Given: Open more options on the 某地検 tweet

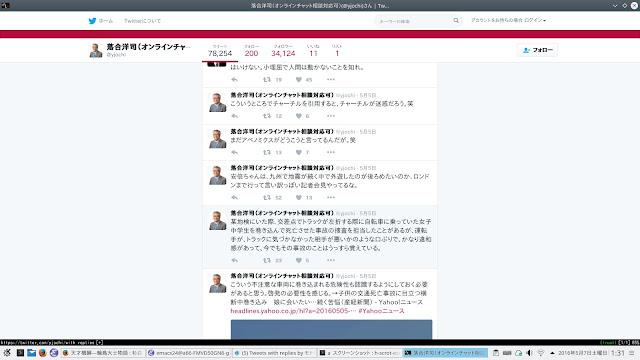Looking at the screenshot, I should pos(331,260).
